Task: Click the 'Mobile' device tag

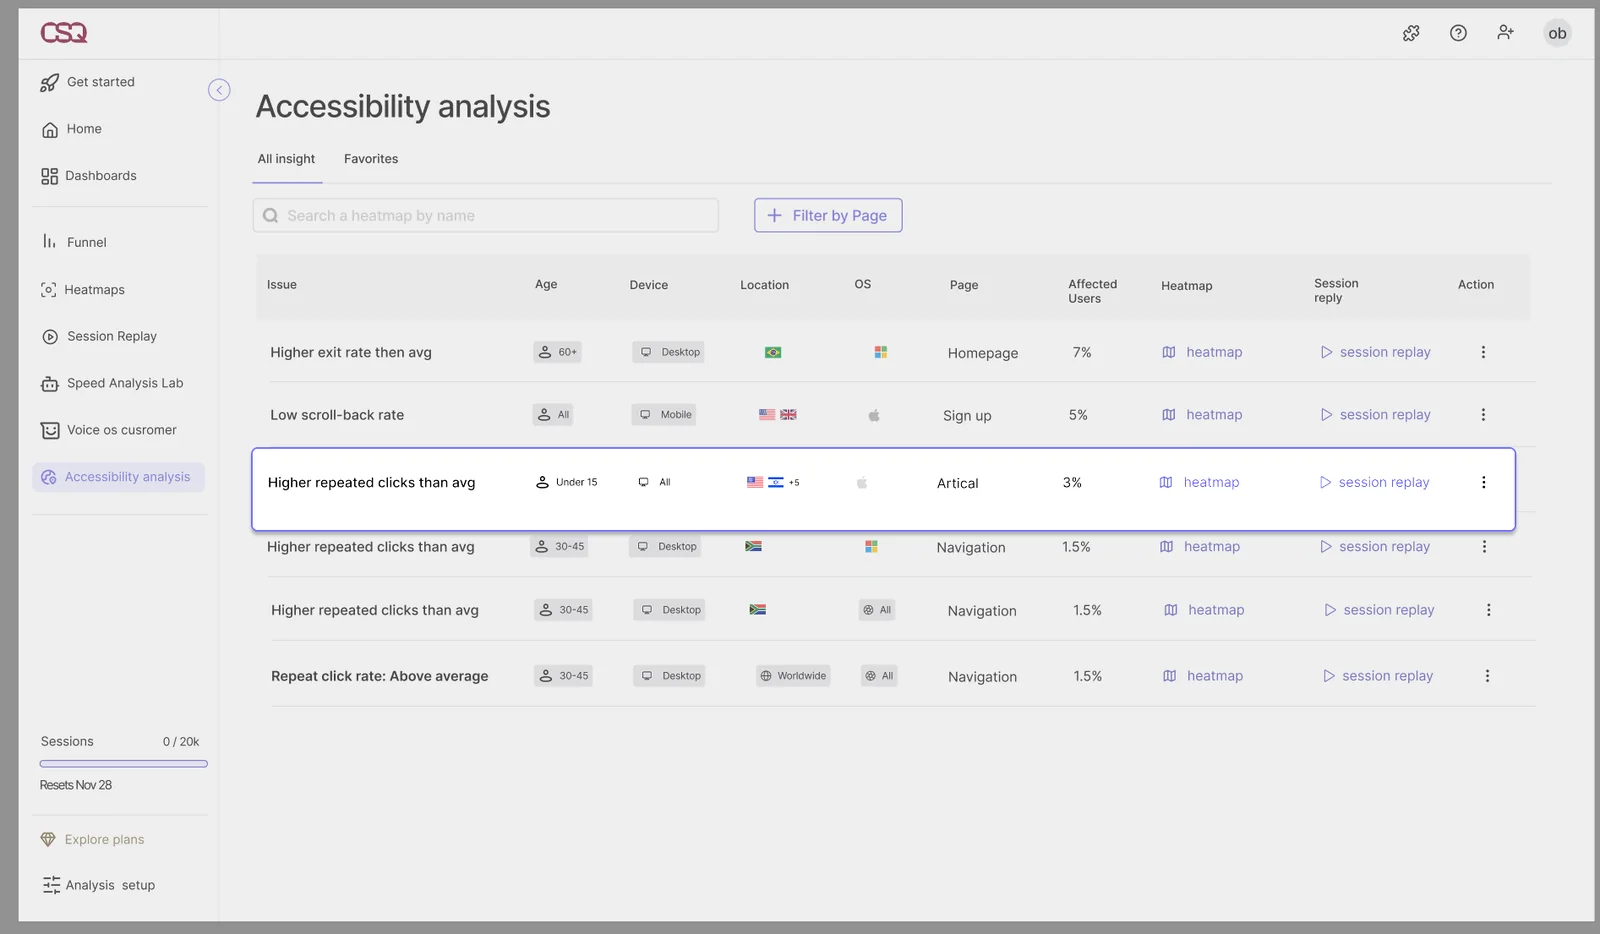Action: pyautogui.click(x=664, y=415)
